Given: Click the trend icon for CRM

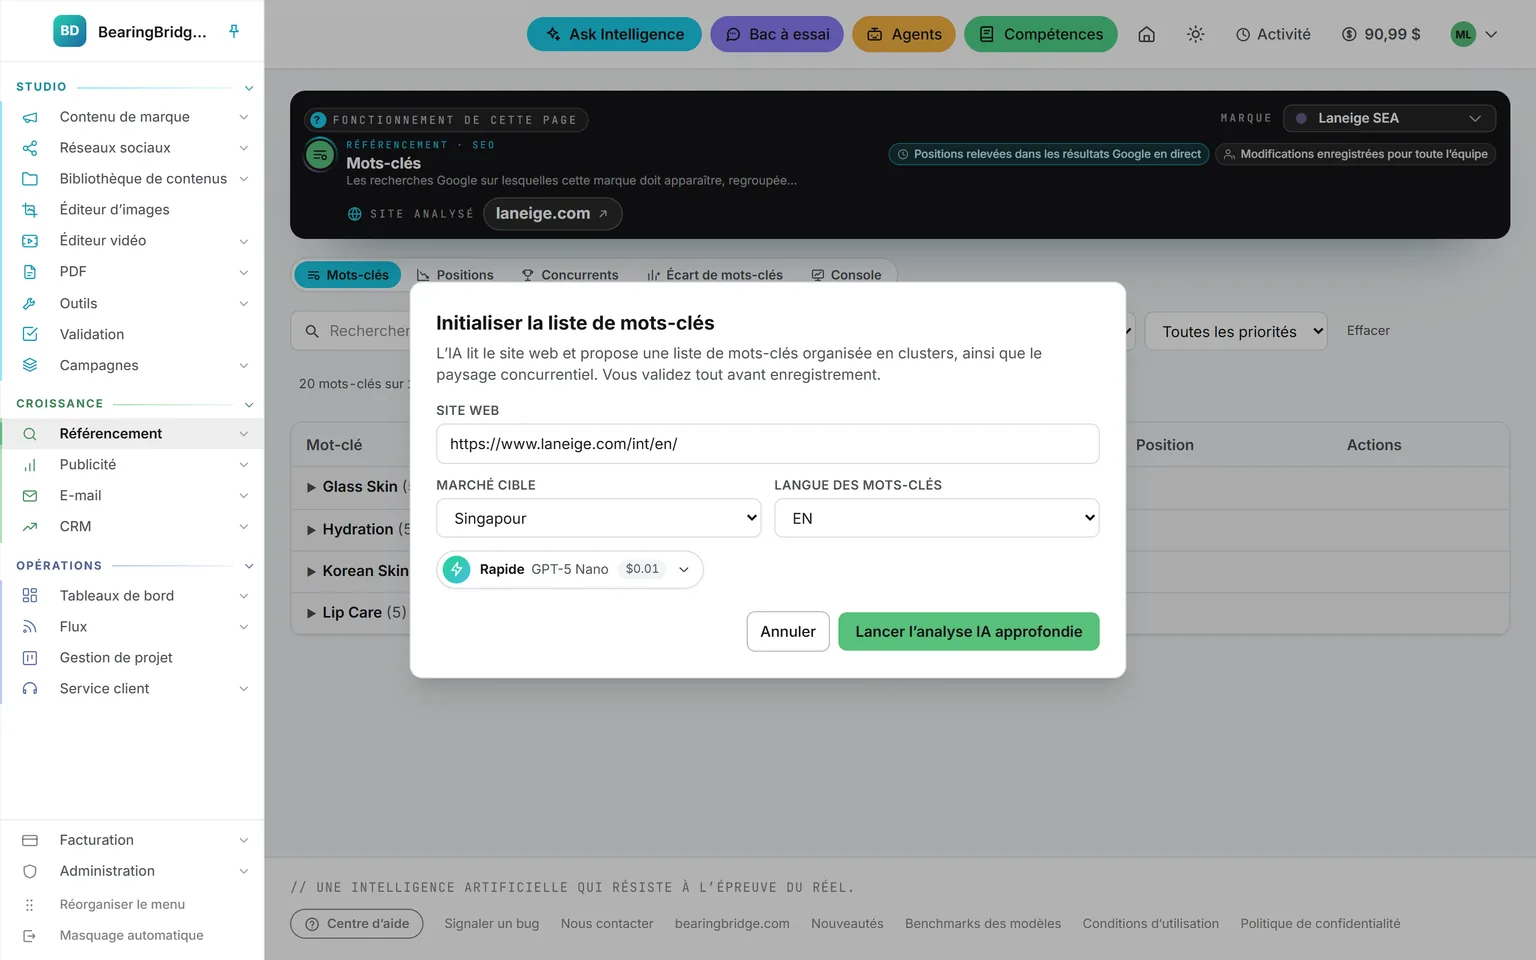Looking at the screenshot, I should 30,527.
